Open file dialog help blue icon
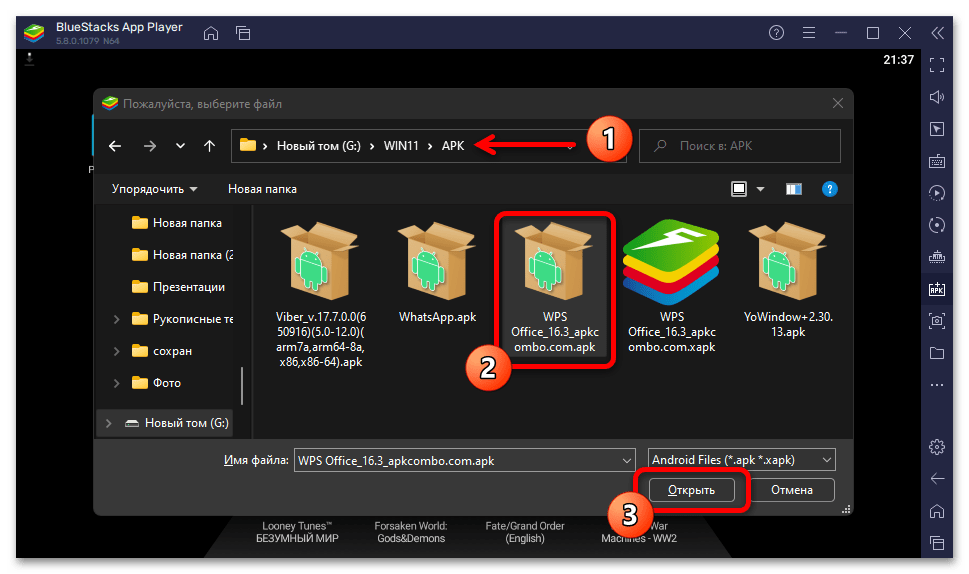969x574 pixels. [829, 189]
